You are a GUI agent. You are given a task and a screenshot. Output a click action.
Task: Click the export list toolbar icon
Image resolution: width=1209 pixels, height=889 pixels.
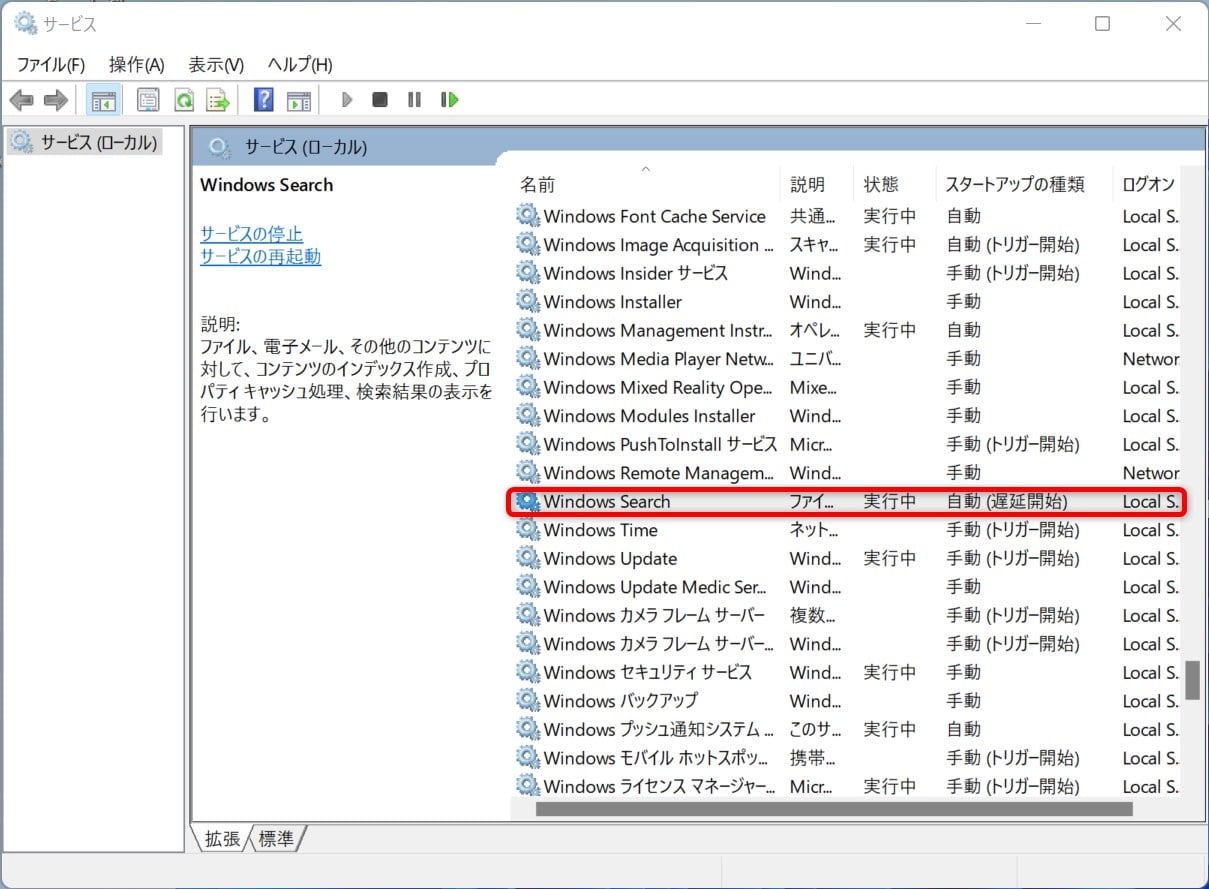point(218,99)
